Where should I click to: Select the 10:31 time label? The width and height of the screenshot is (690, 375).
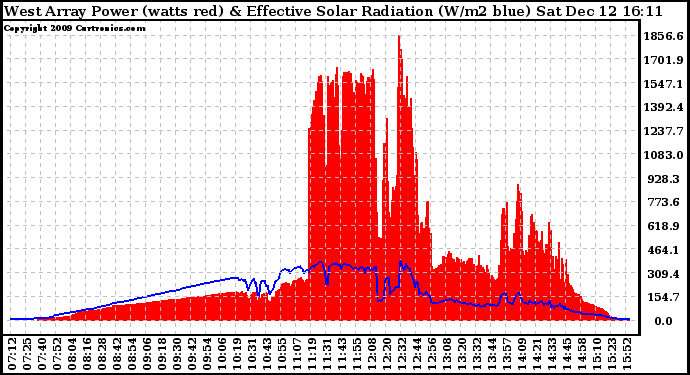252,354
